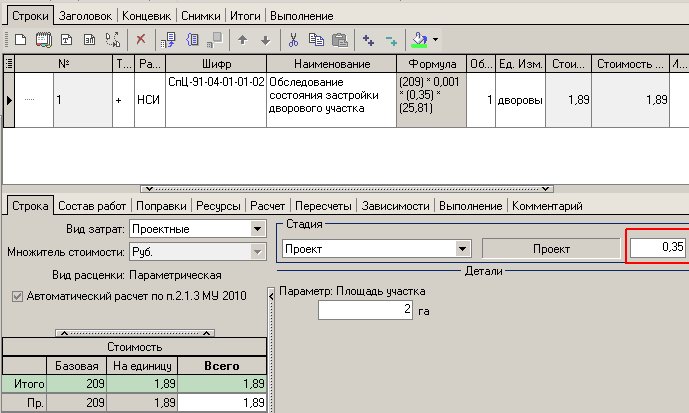Switch to the Строки tab
The image size is (689, 413).
pos(30,16)
